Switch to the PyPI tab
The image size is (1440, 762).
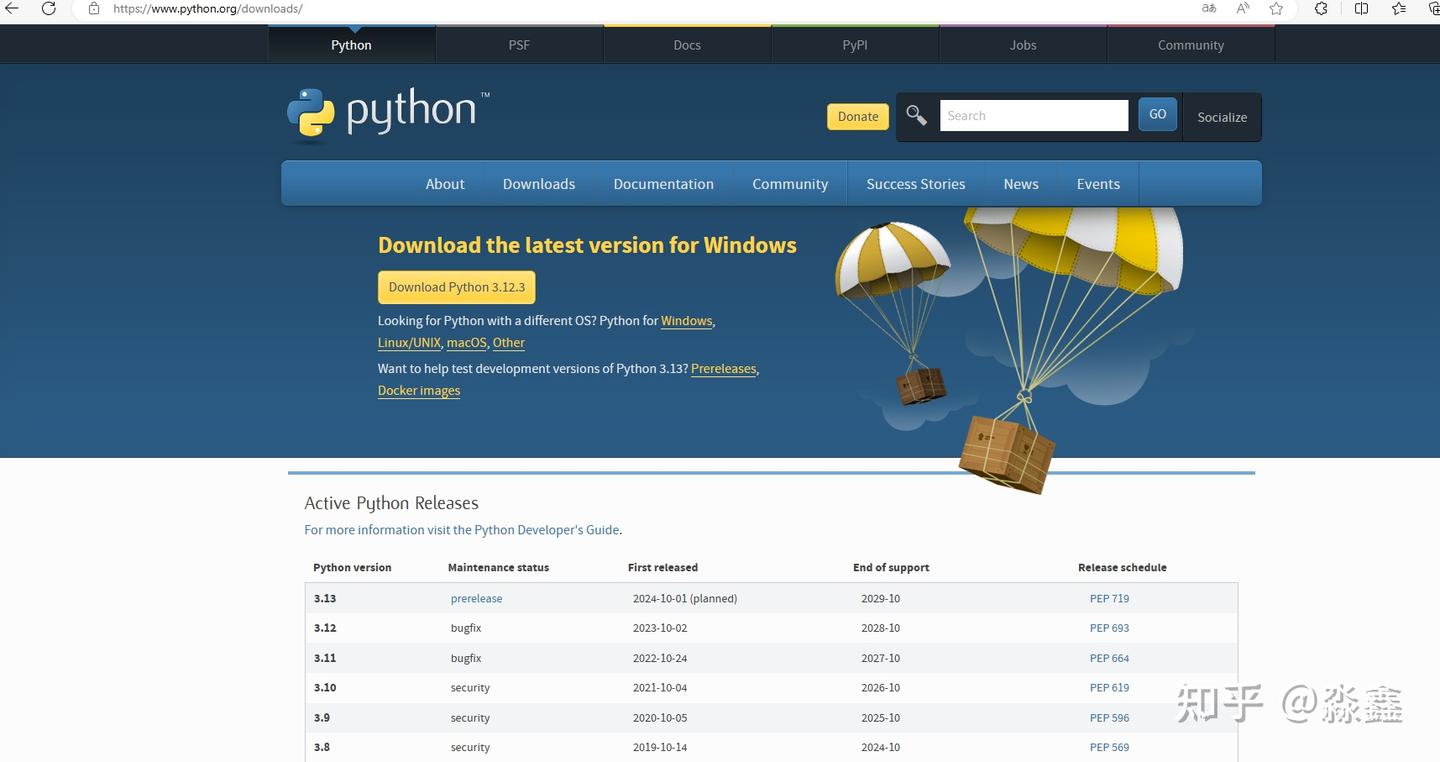point(854,44)
